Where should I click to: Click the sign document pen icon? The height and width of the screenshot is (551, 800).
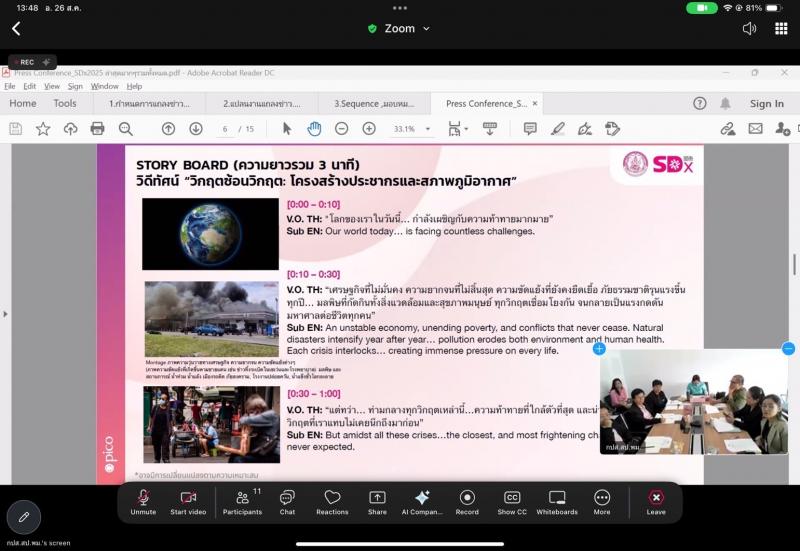585,129
